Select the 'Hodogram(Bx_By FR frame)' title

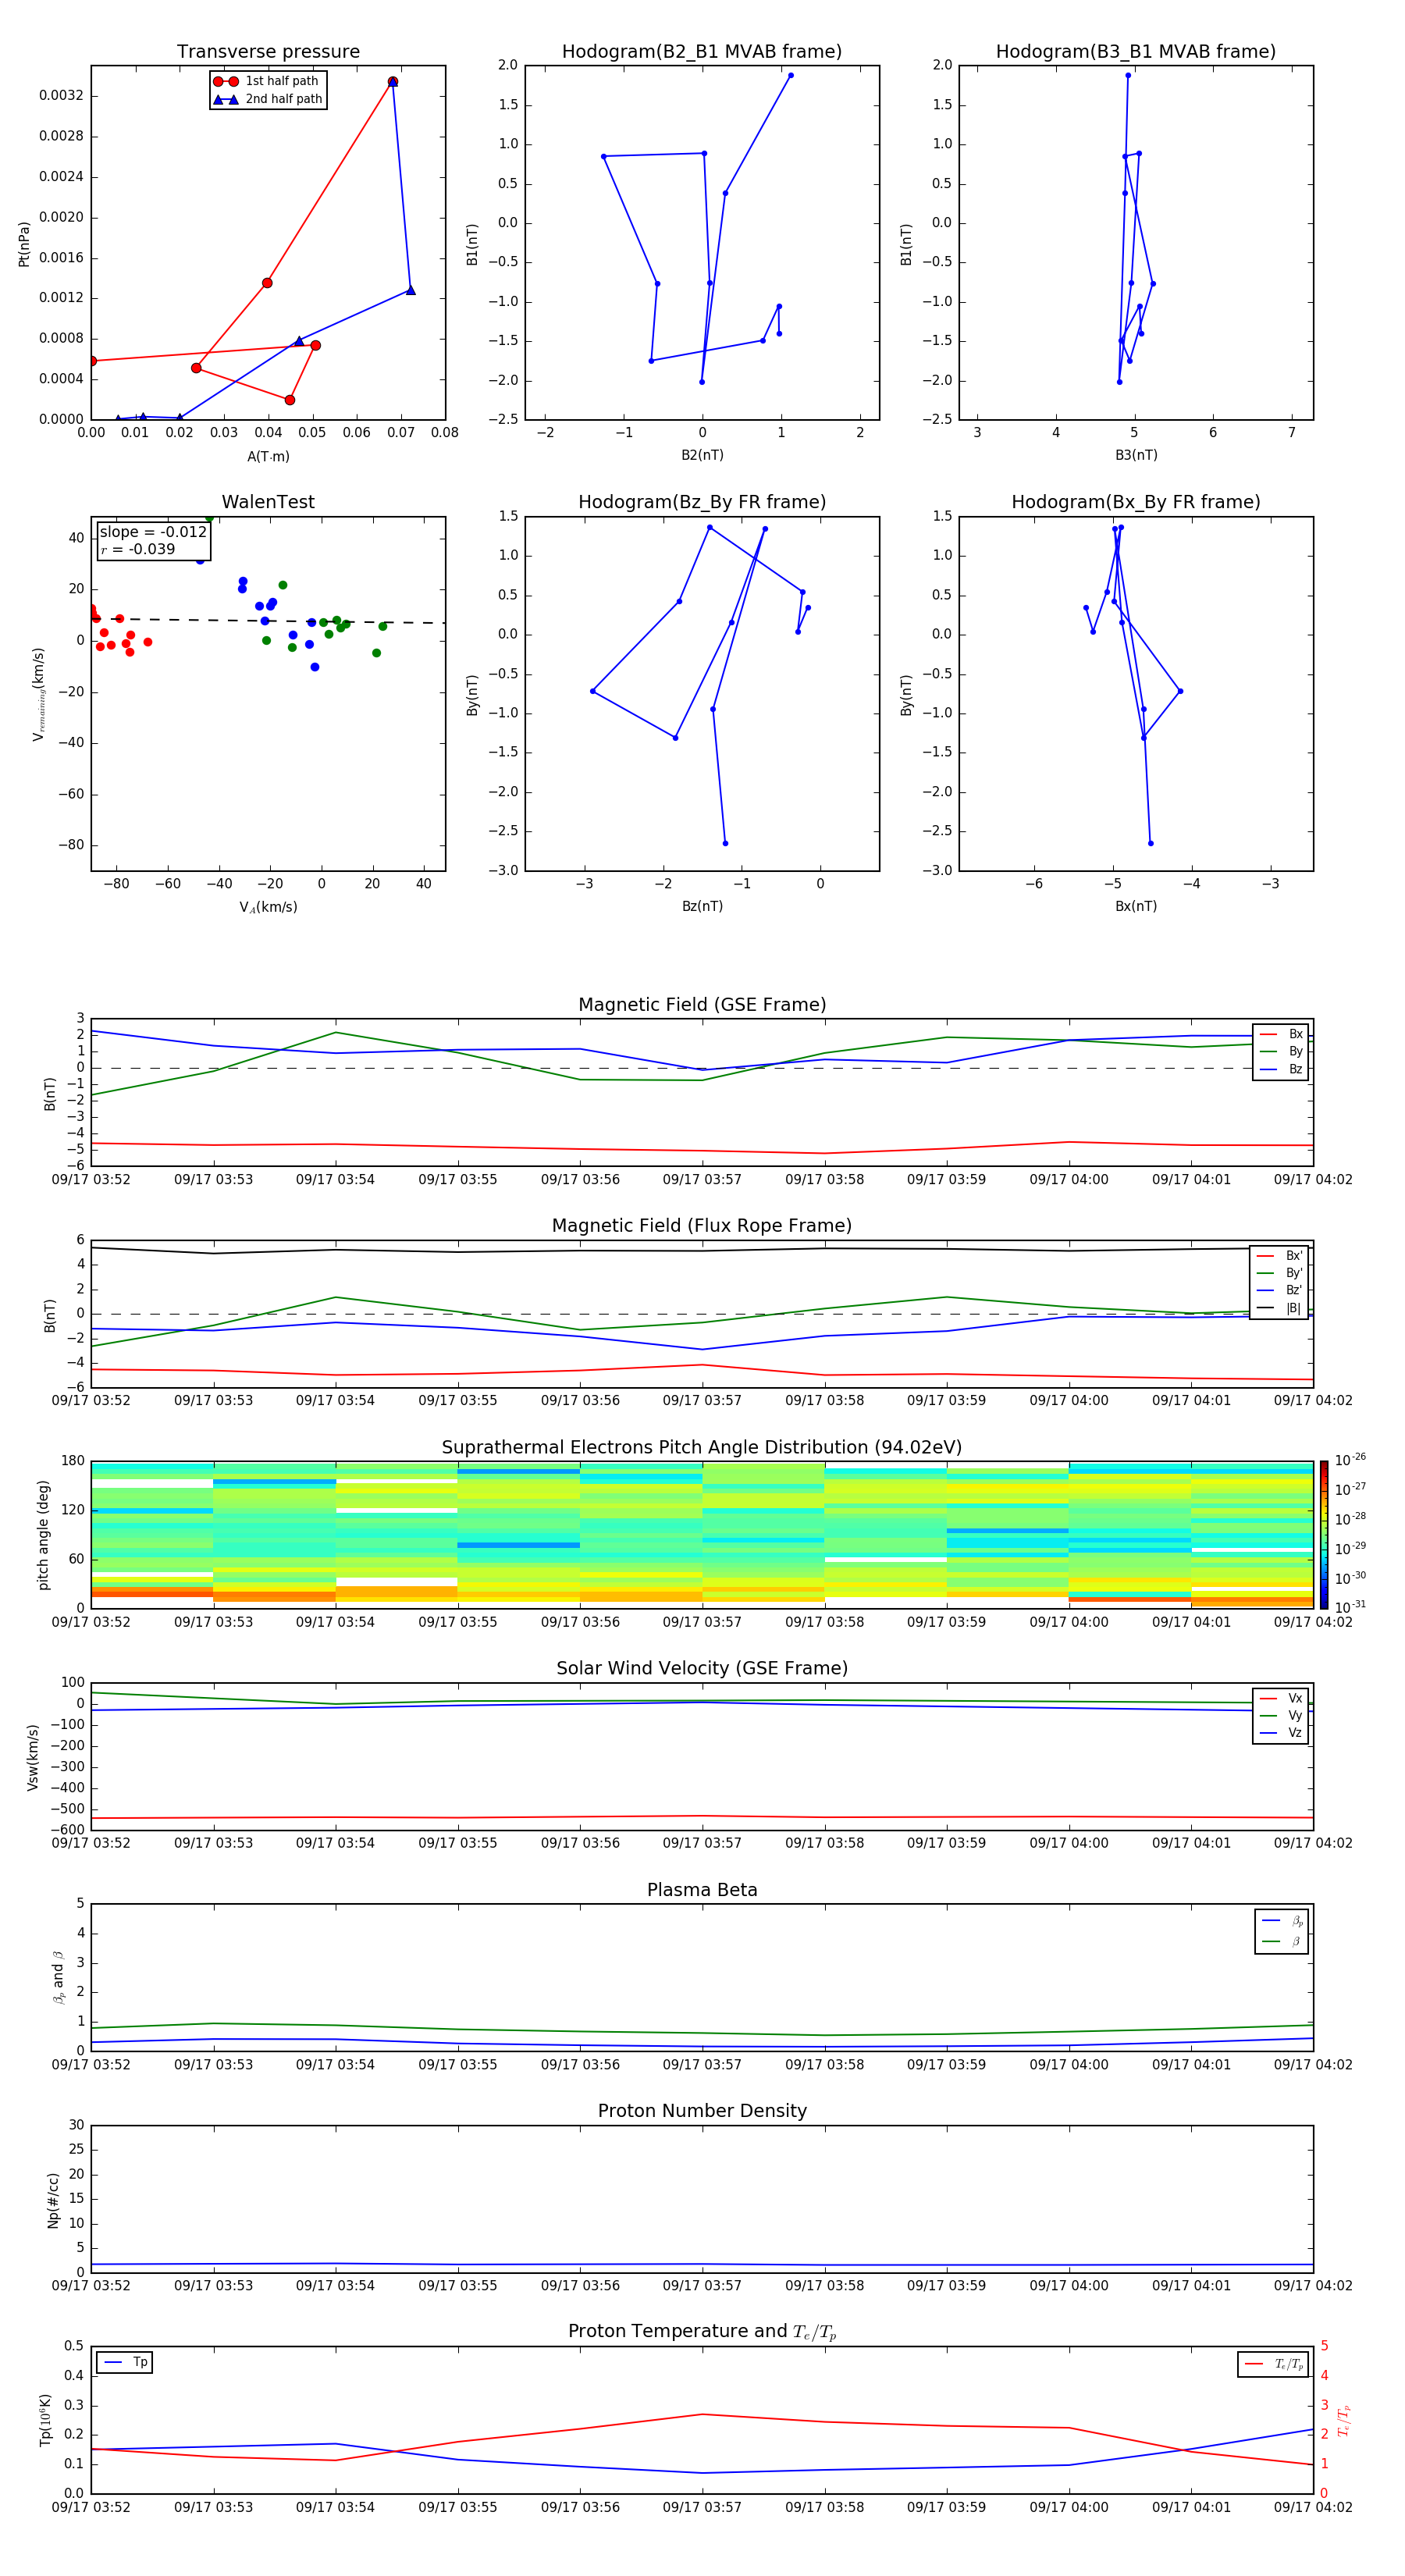[1136, 502]
